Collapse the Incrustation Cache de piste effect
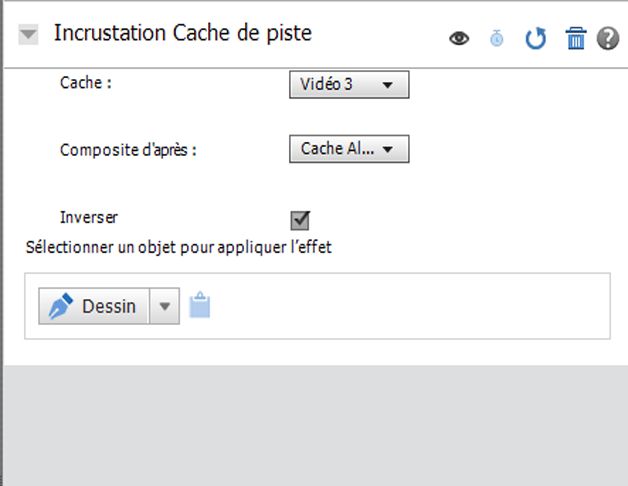The image size is (628, 486). pos(29,34)
